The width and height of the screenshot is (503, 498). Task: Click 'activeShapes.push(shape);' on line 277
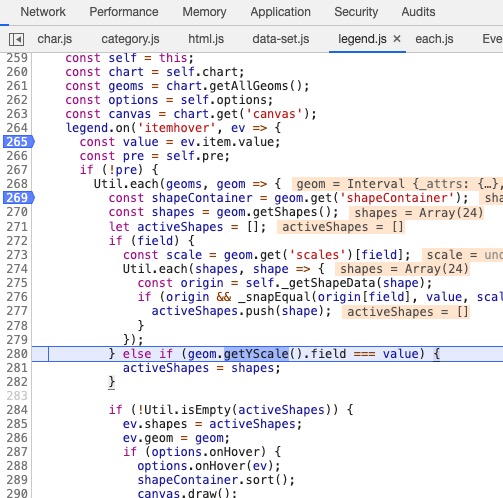point(241,311)
